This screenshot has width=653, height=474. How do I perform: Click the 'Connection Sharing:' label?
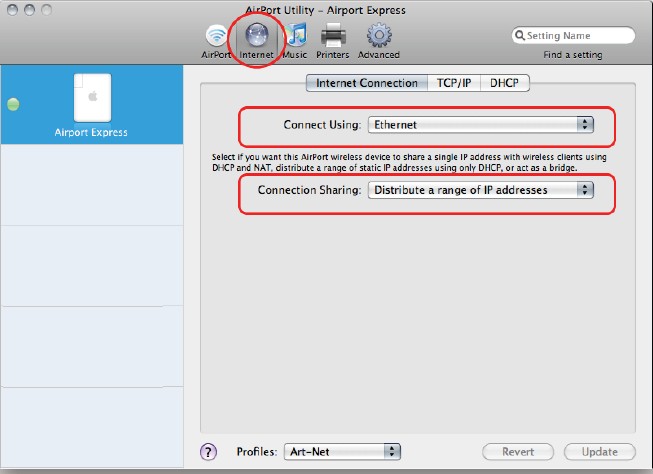click(309, 190)
